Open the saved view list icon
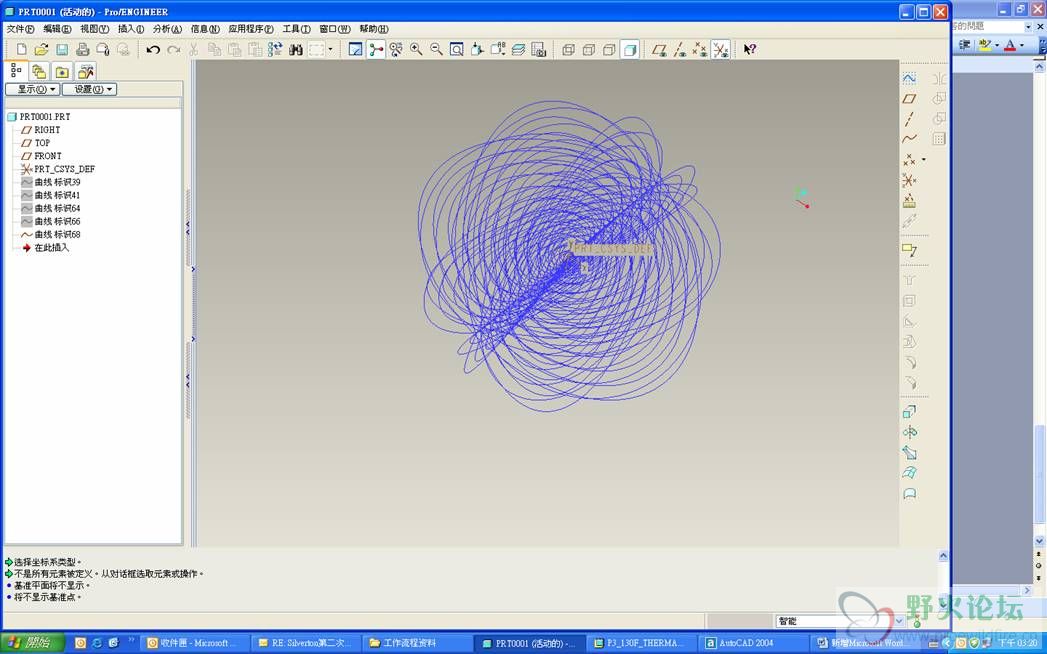1047x654 pixels. [x=498, y=49]
